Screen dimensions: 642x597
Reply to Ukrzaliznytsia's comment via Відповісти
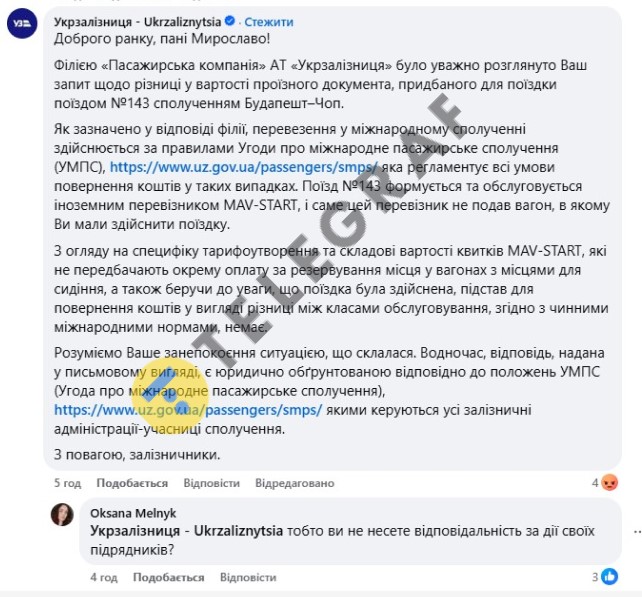click(211, 483)
